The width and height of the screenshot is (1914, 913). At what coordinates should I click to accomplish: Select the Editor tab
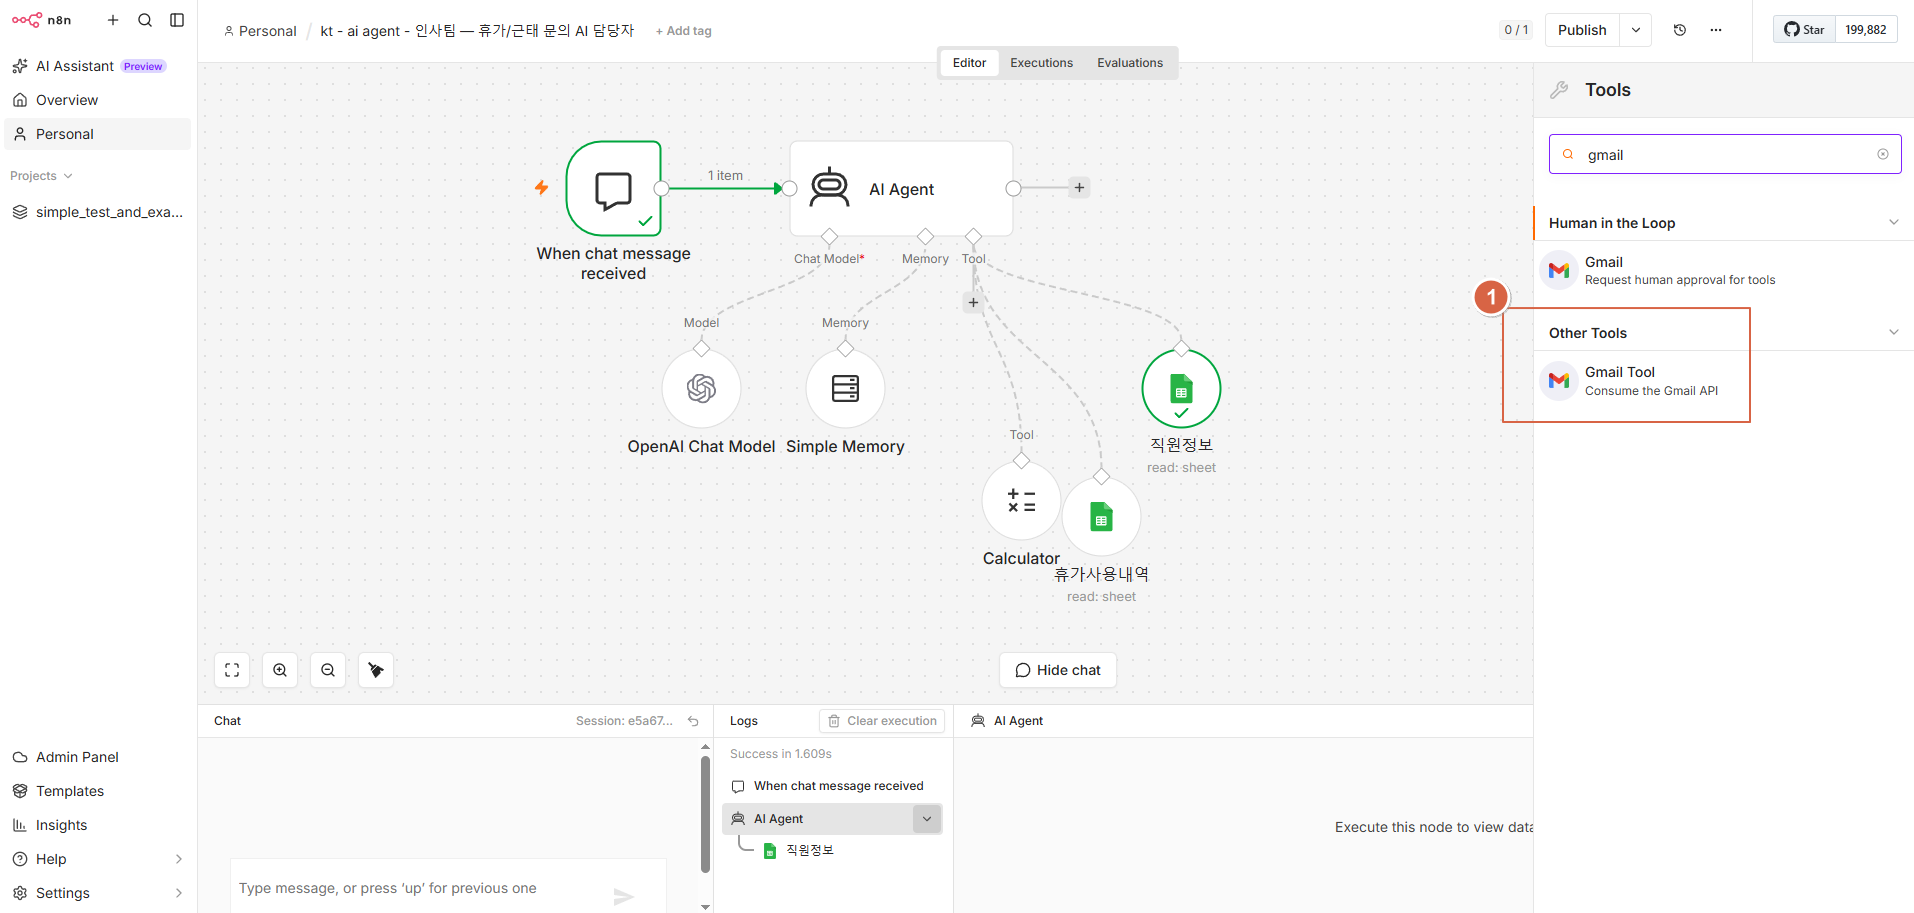coord(969,63)
